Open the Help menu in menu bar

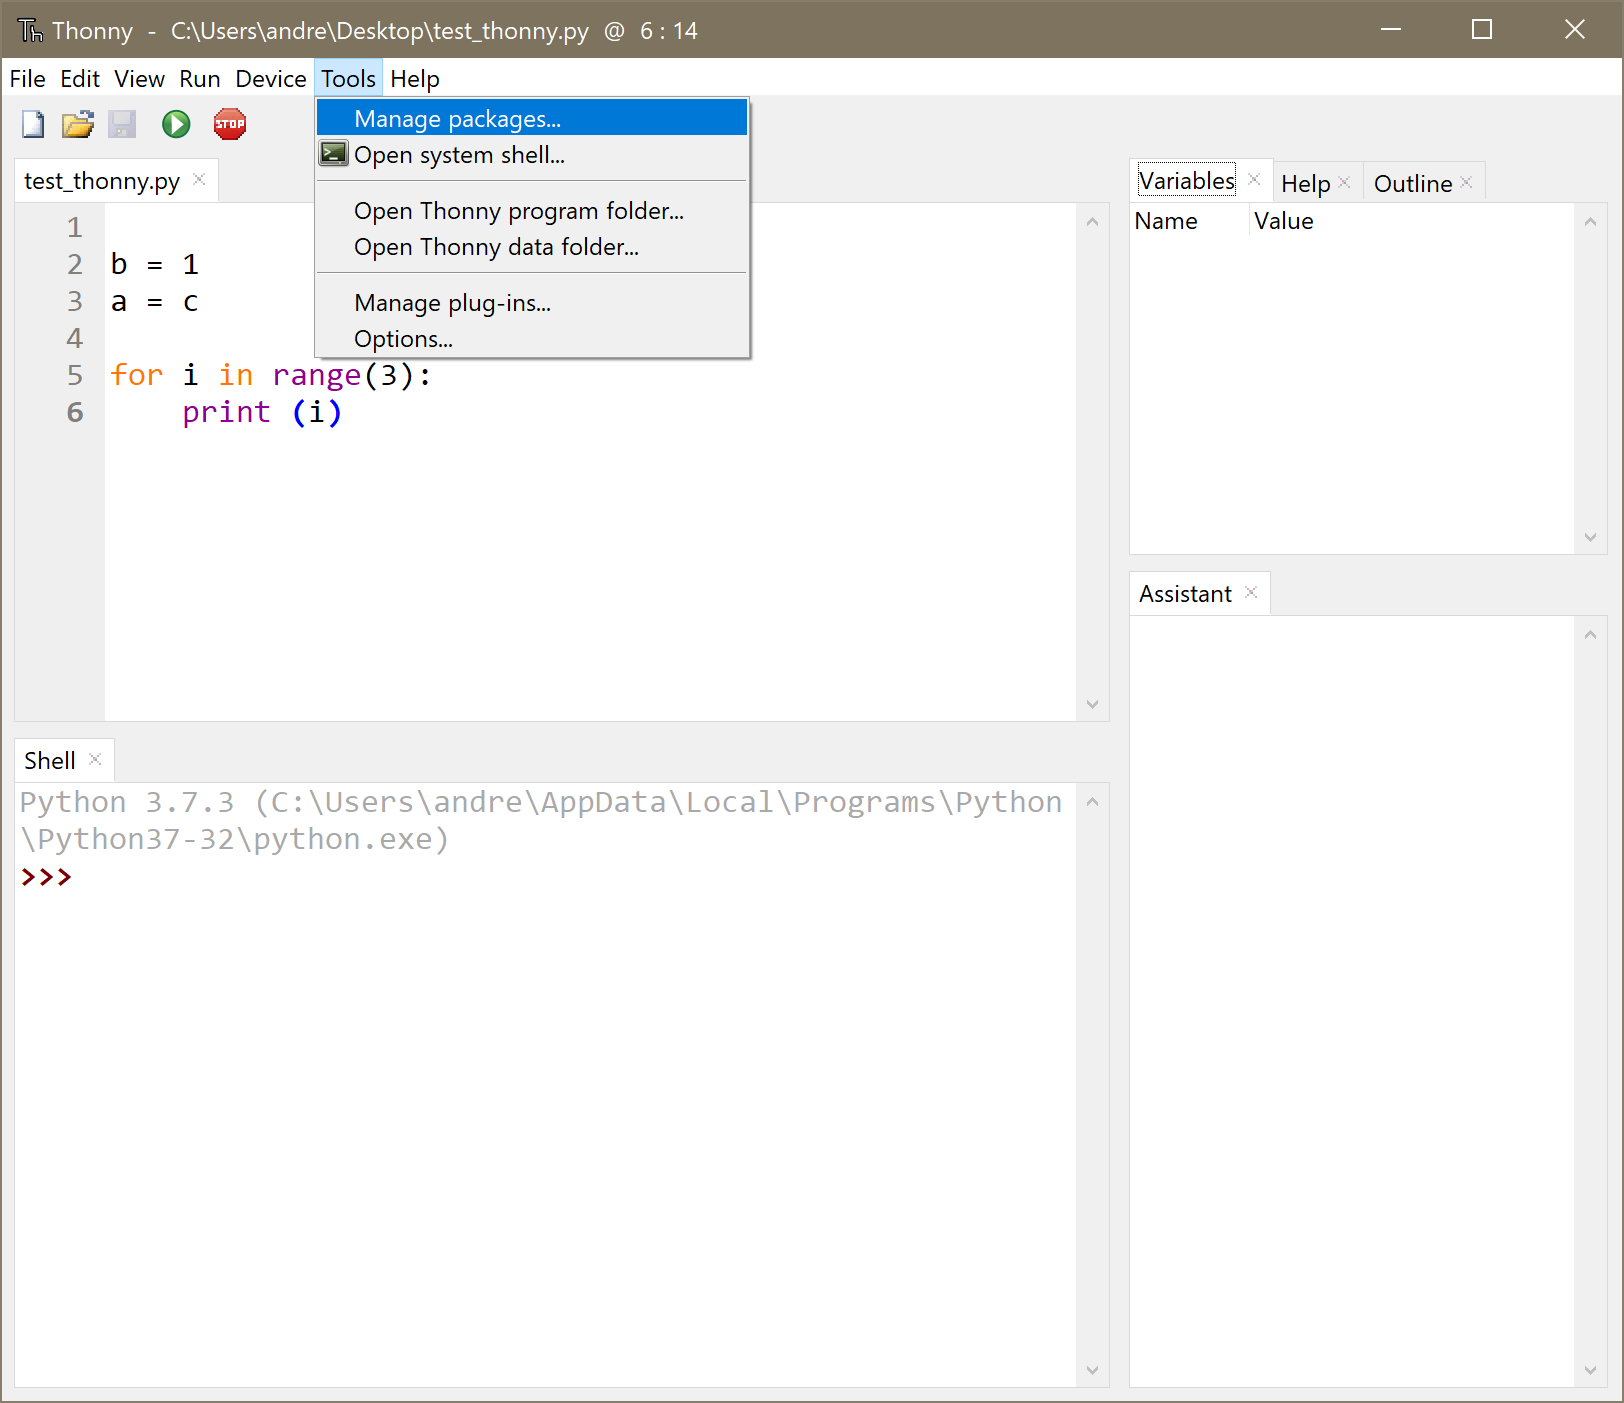415,78
